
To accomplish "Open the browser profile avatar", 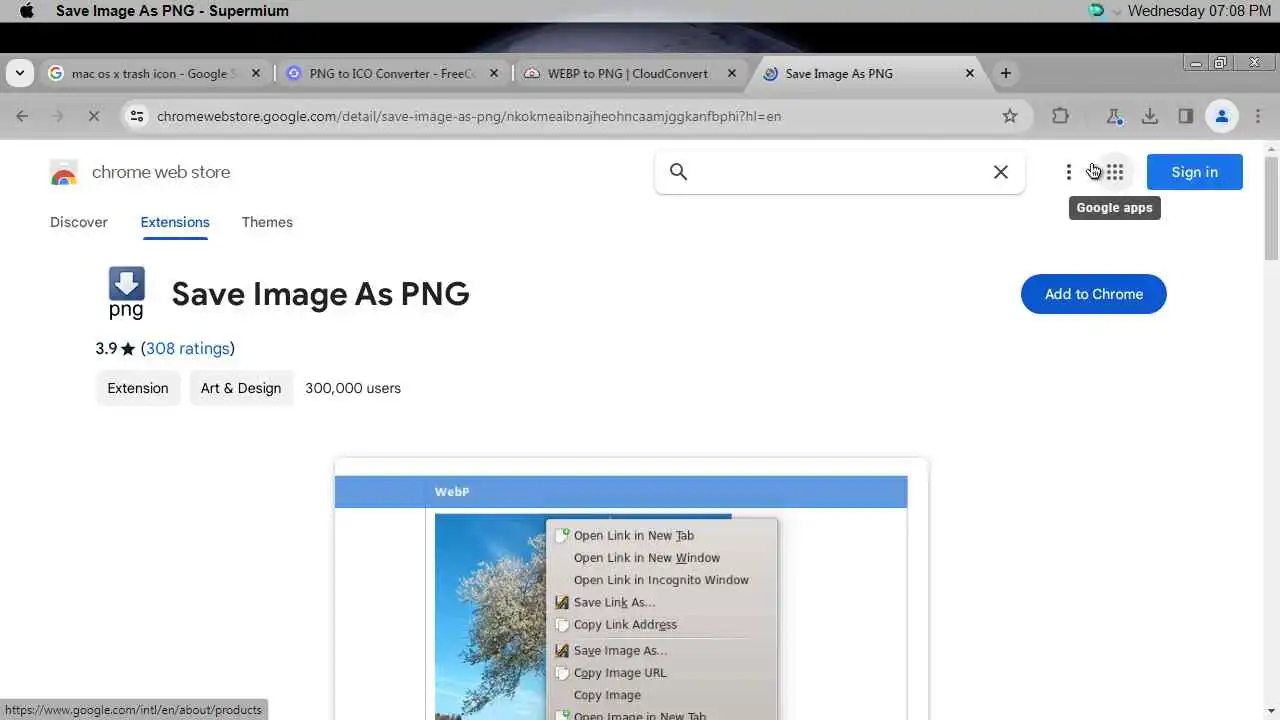I will point(1222,116).
